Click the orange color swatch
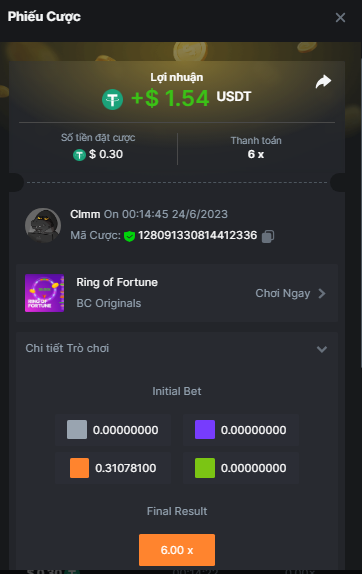This screenshot has width=362, height=574. point(79,468)
